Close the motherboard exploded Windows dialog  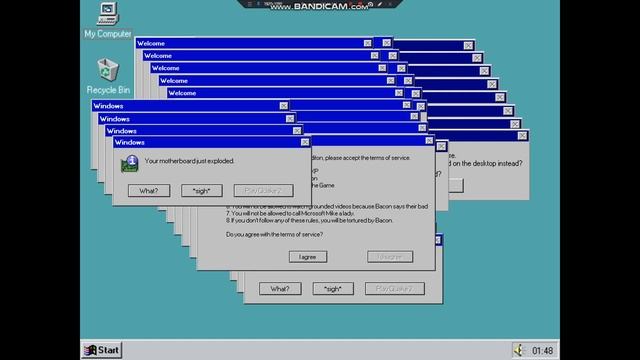tap(305, 142)
